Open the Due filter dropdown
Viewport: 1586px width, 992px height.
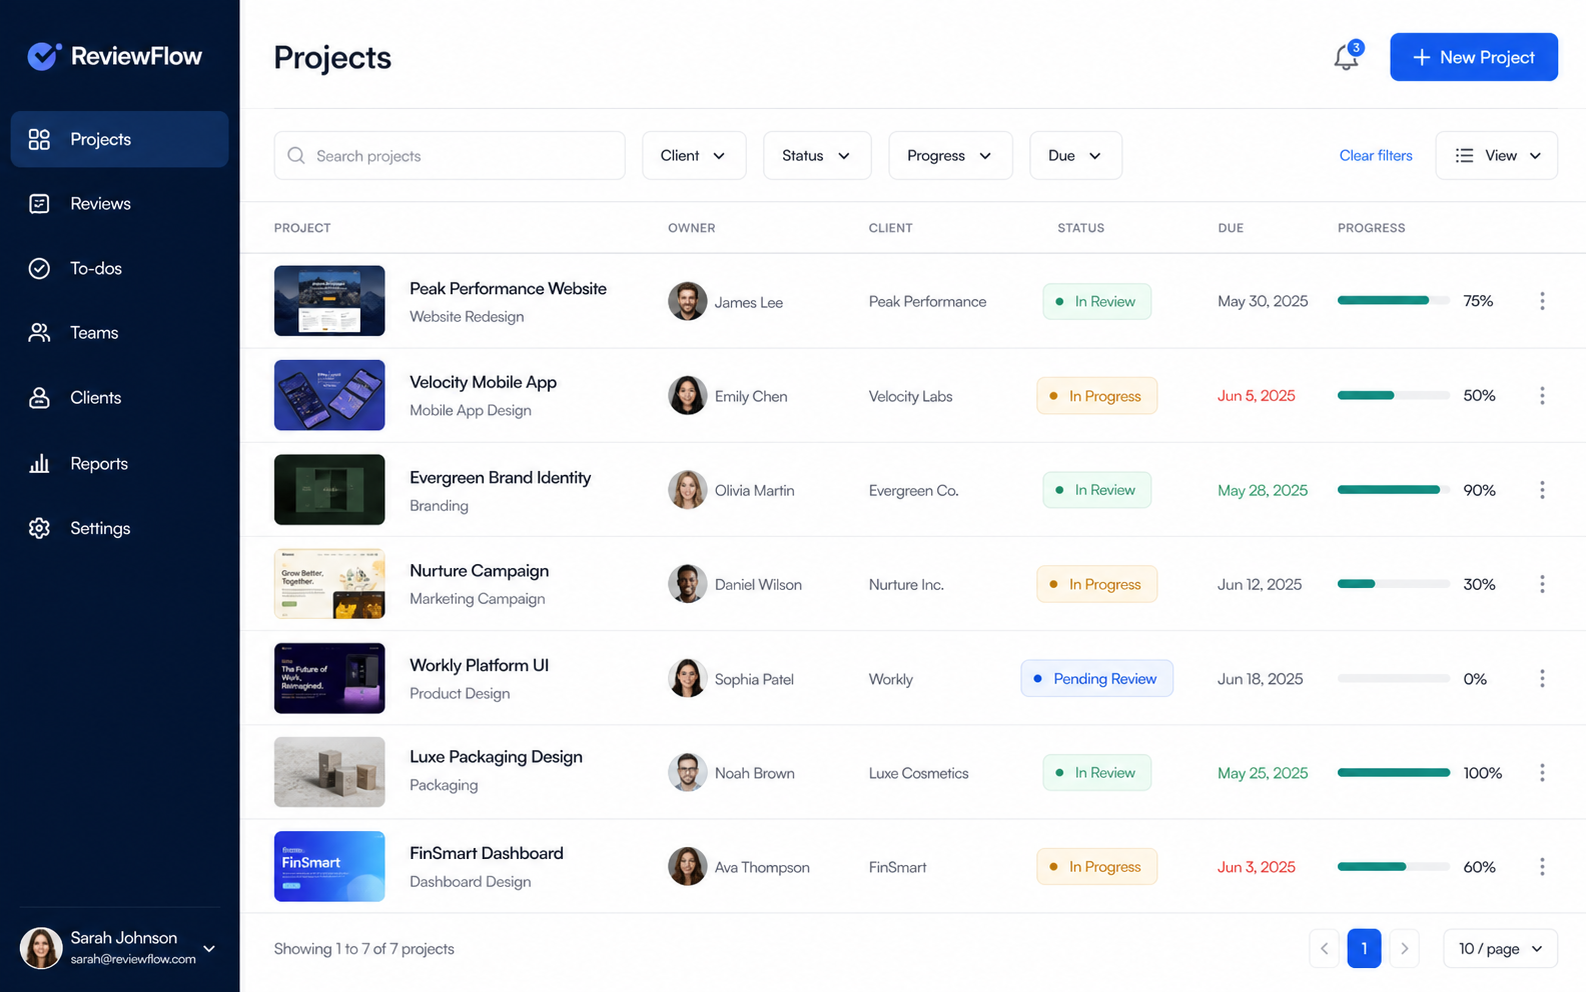pyautogui.click(x=1075, y=155)
